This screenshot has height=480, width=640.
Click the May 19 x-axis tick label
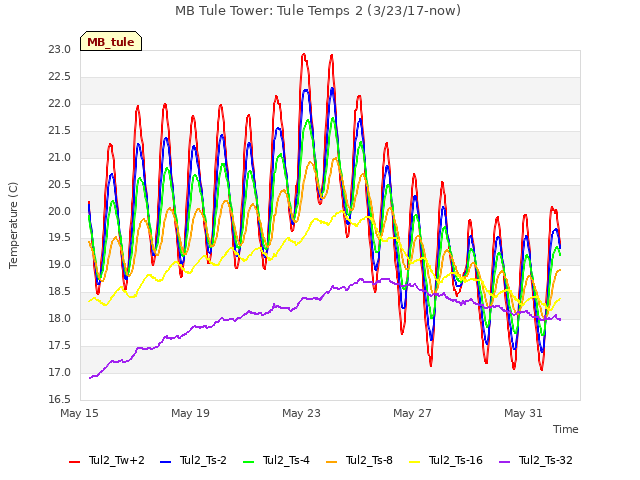pyautogui.click(x=190, y=413)
